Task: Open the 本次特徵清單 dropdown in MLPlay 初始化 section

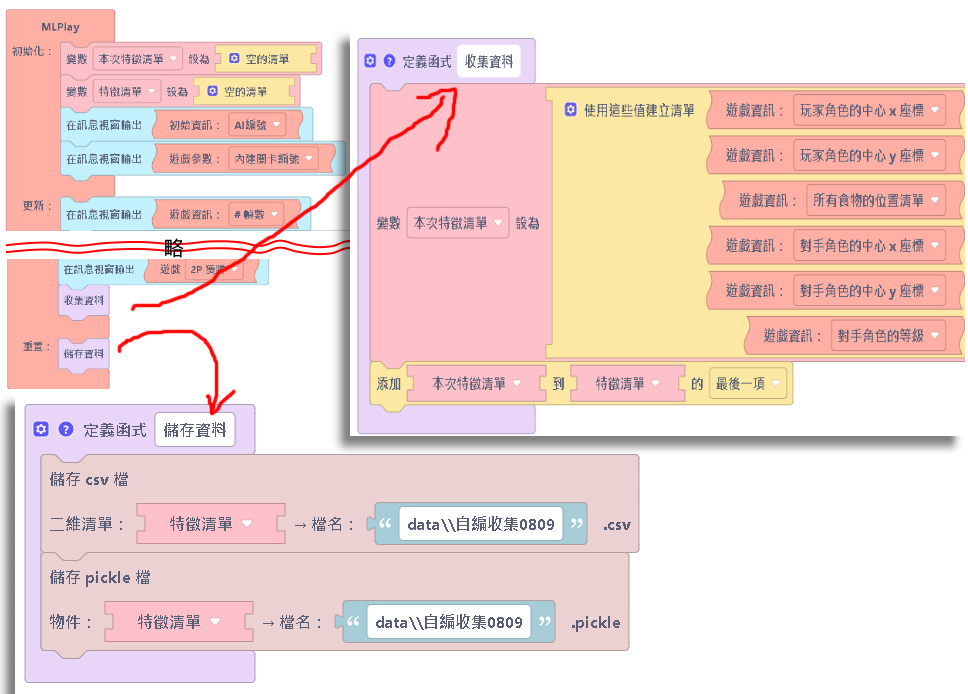Action: pos(138,59)
